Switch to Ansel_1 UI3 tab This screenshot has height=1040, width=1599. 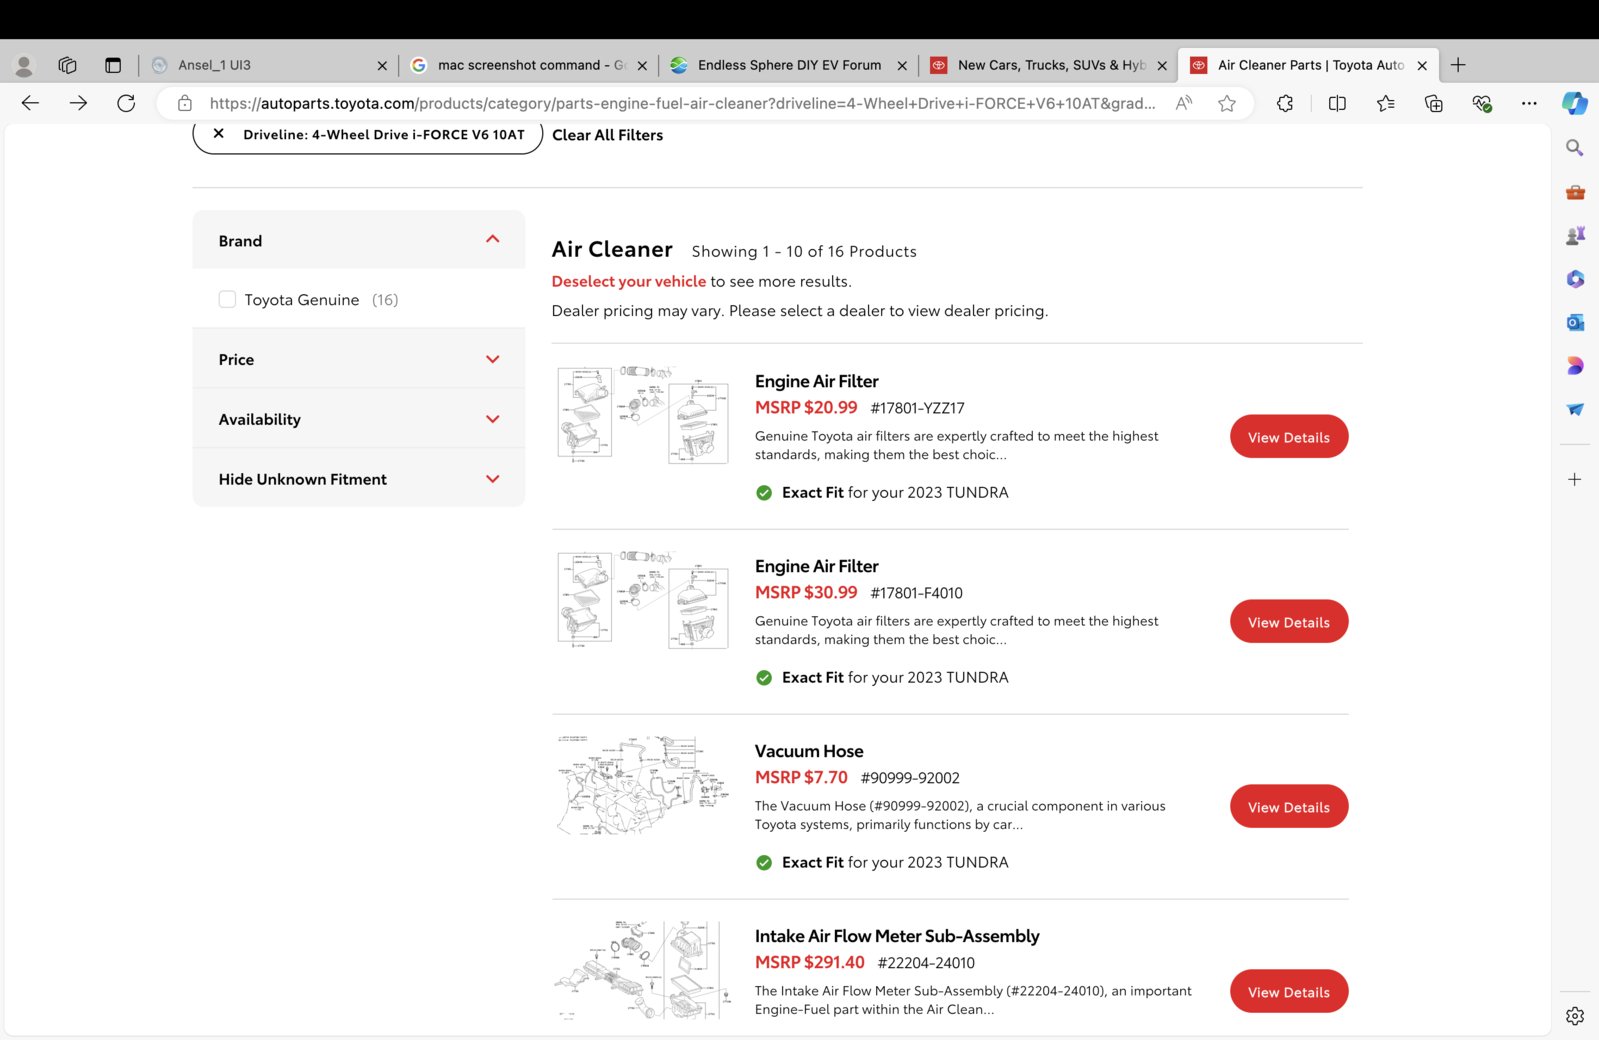click(268, 65)
